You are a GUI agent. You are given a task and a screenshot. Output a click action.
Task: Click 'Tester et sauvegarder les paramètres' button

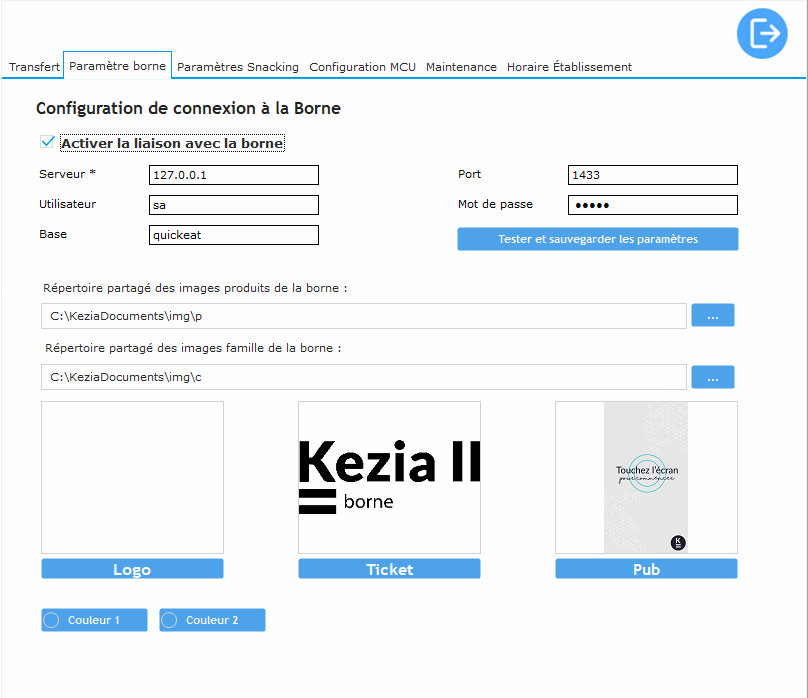[597, 239]
